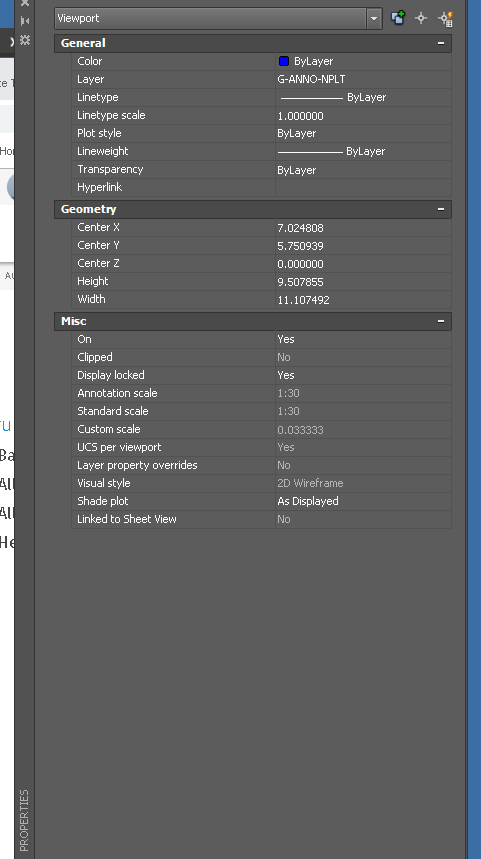Click the General section header title
The width and height of the screenshot is (481, 859).
(x=83, y=43)
